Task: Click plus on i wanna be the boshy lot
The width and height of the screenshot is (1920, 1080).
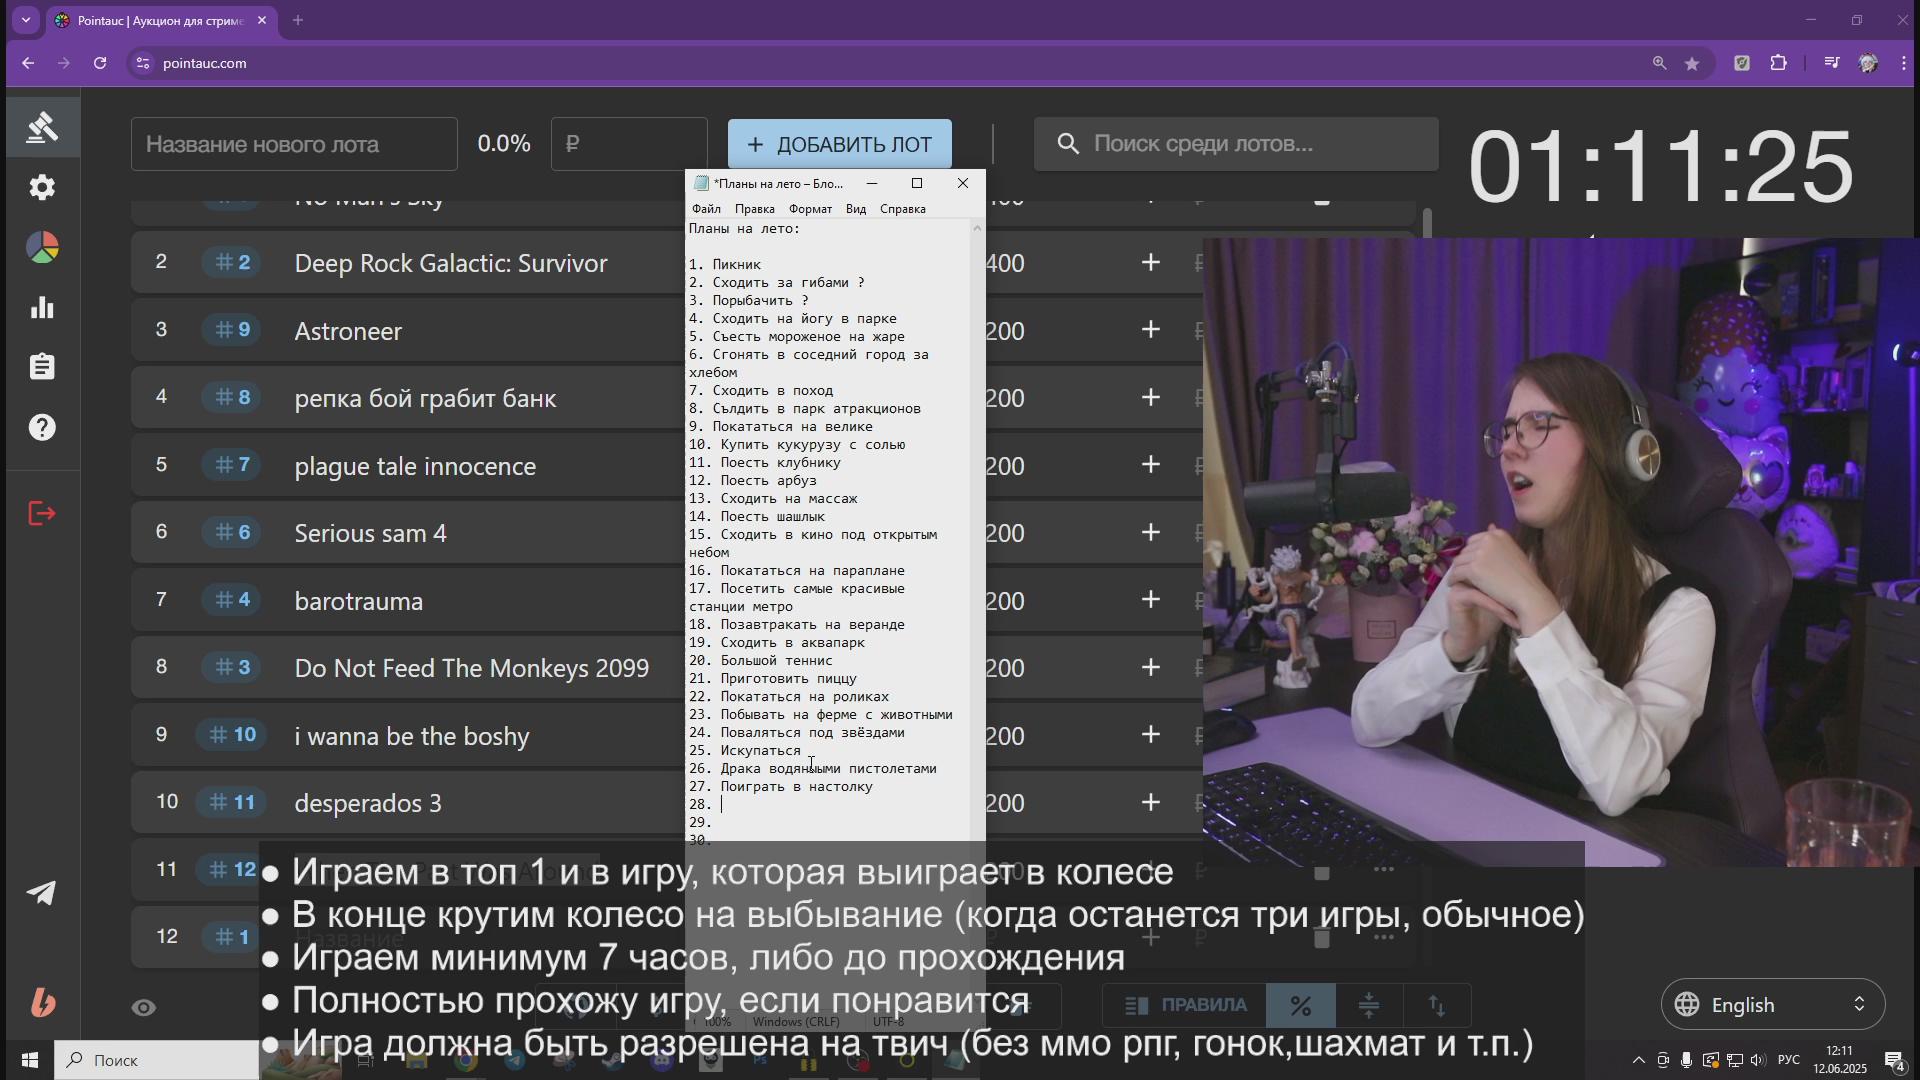Action: 1151,735
